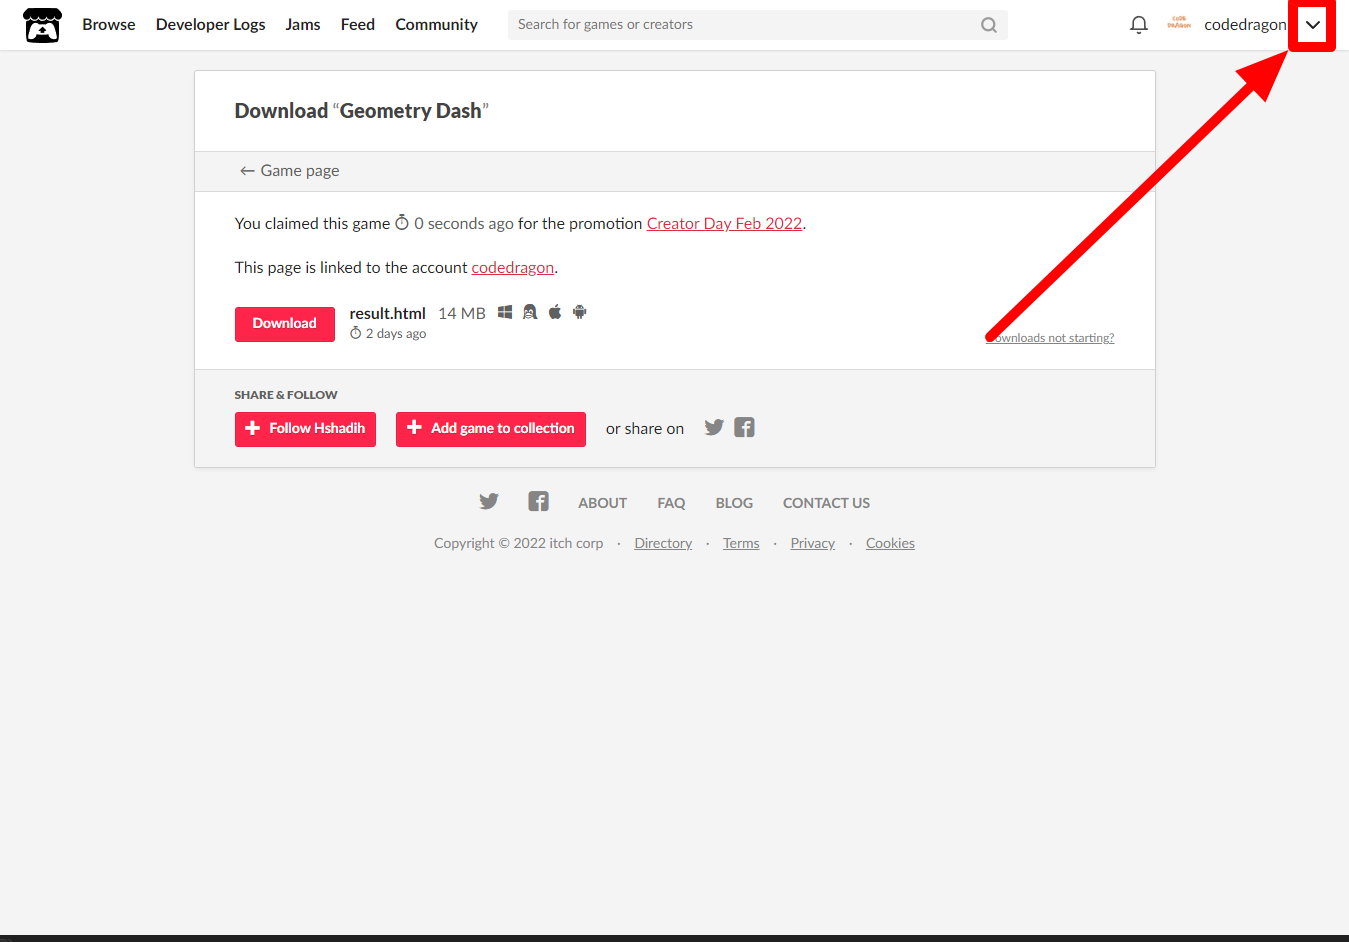Open the ABOUT footer link
Screen dimensions: 1349x942
[x=603, y=503]
